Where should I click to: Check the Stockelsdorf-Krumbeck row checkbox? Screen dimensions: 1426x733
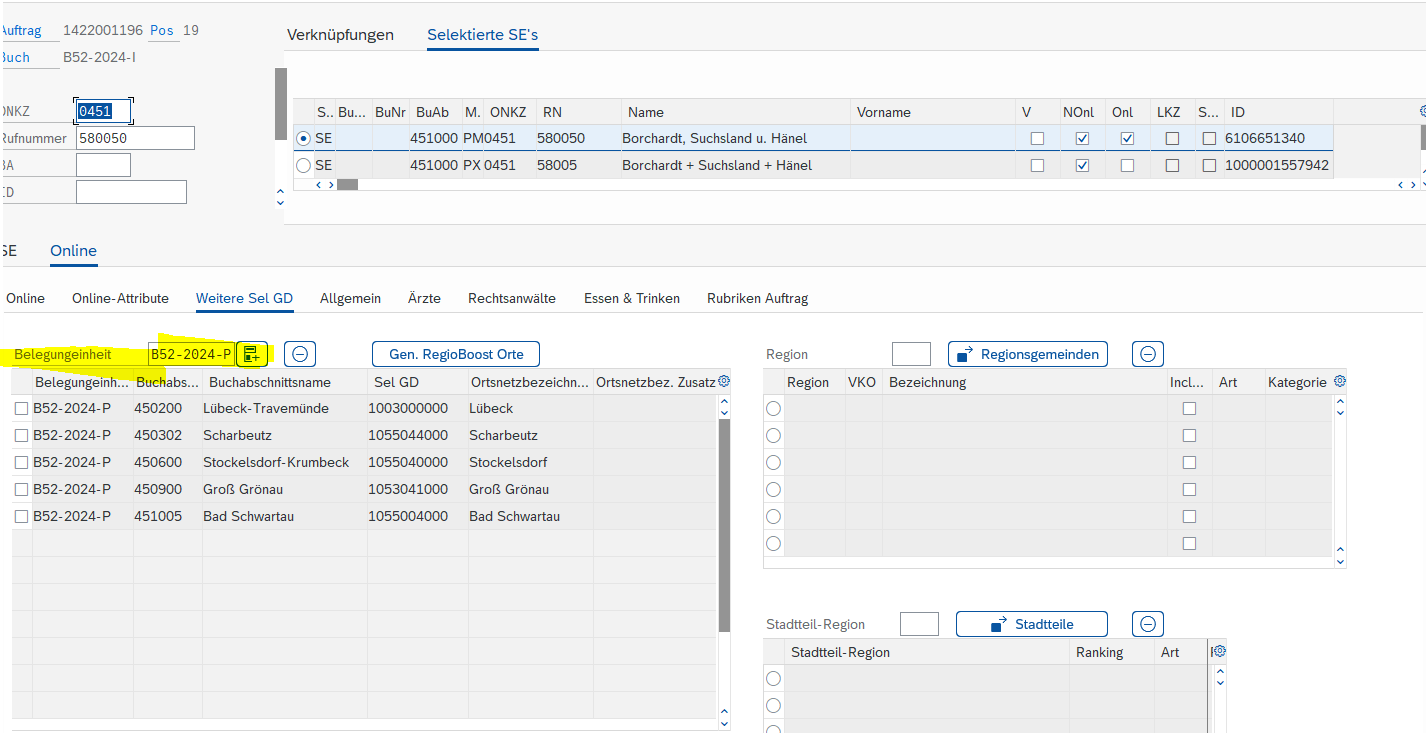click(x=21, y=462)
